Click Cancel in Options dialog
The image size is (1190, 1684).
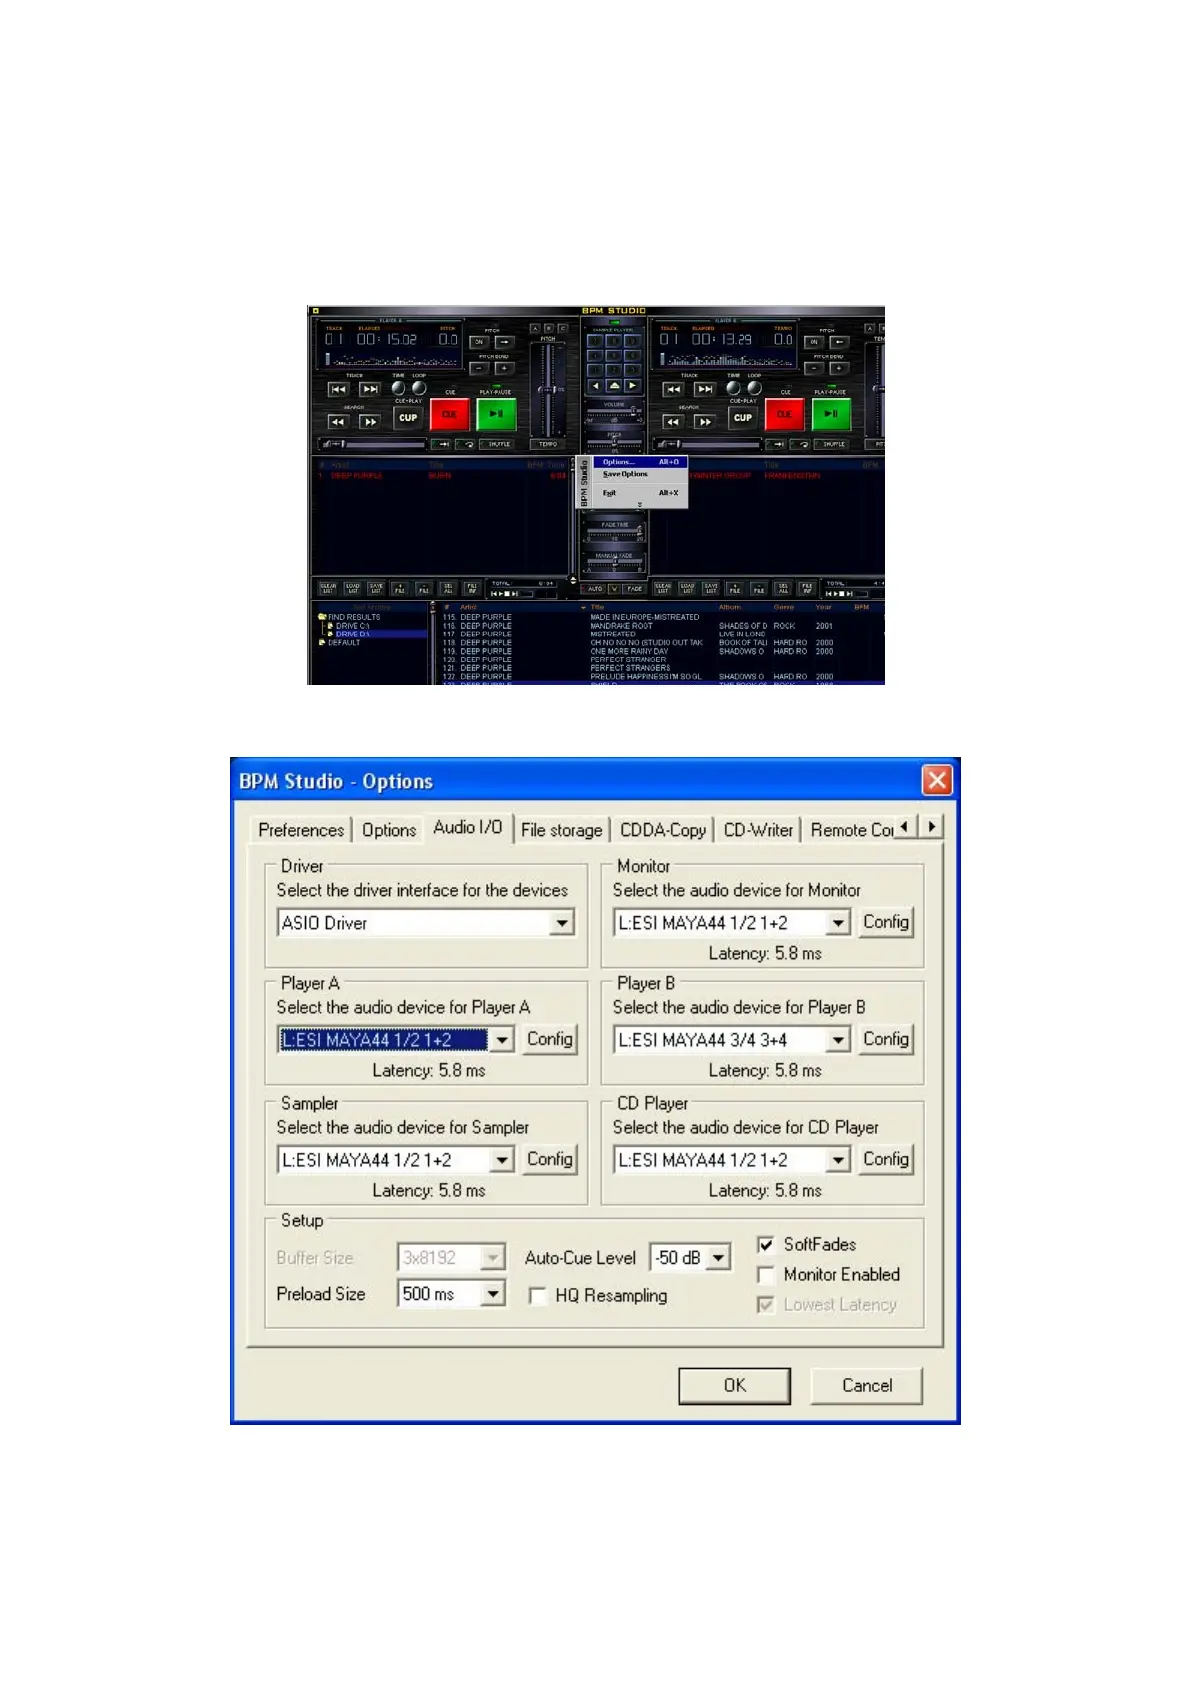867,1385
